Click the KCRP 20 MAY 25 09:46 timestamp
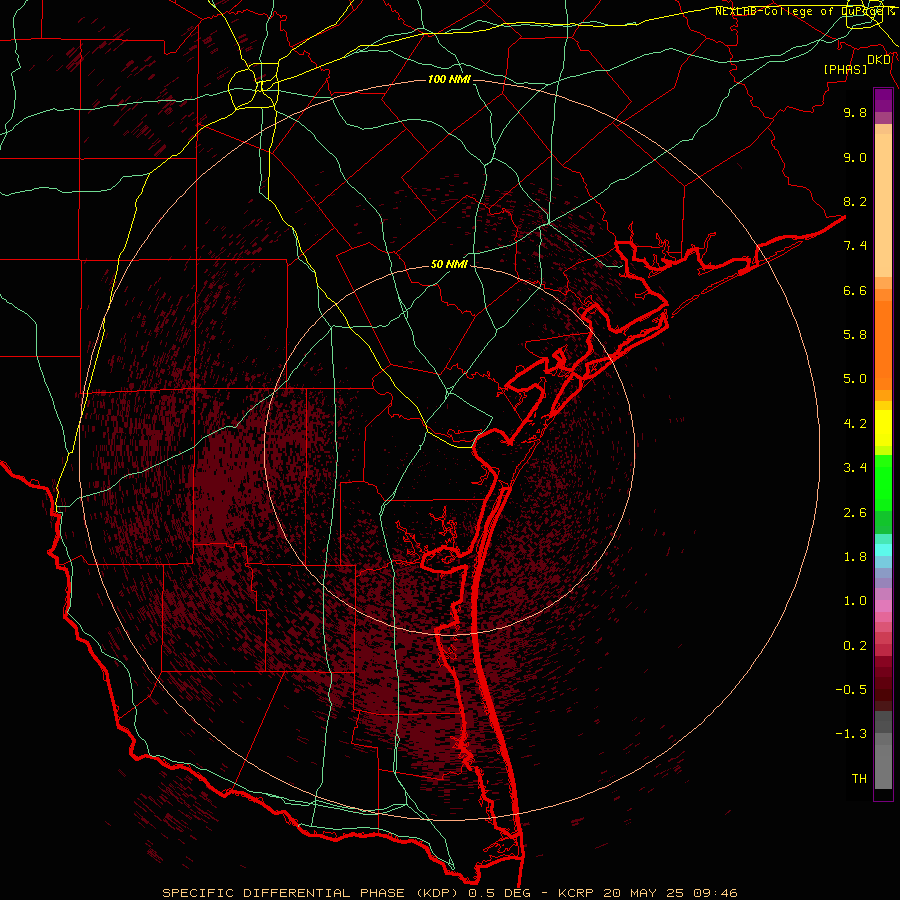 click(647, 893)
